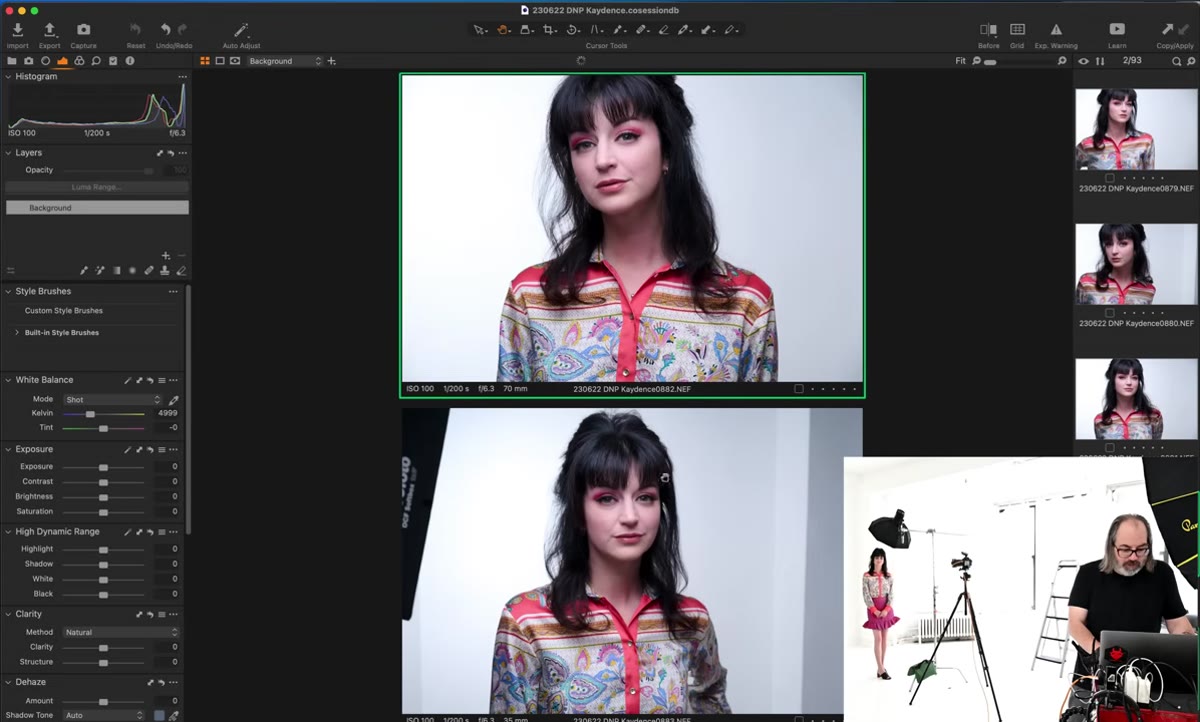Screen dimensions: 1200x722
Task: Open browser search magnifier icon
Action: pyautogui.click(x=1177, y=61)
